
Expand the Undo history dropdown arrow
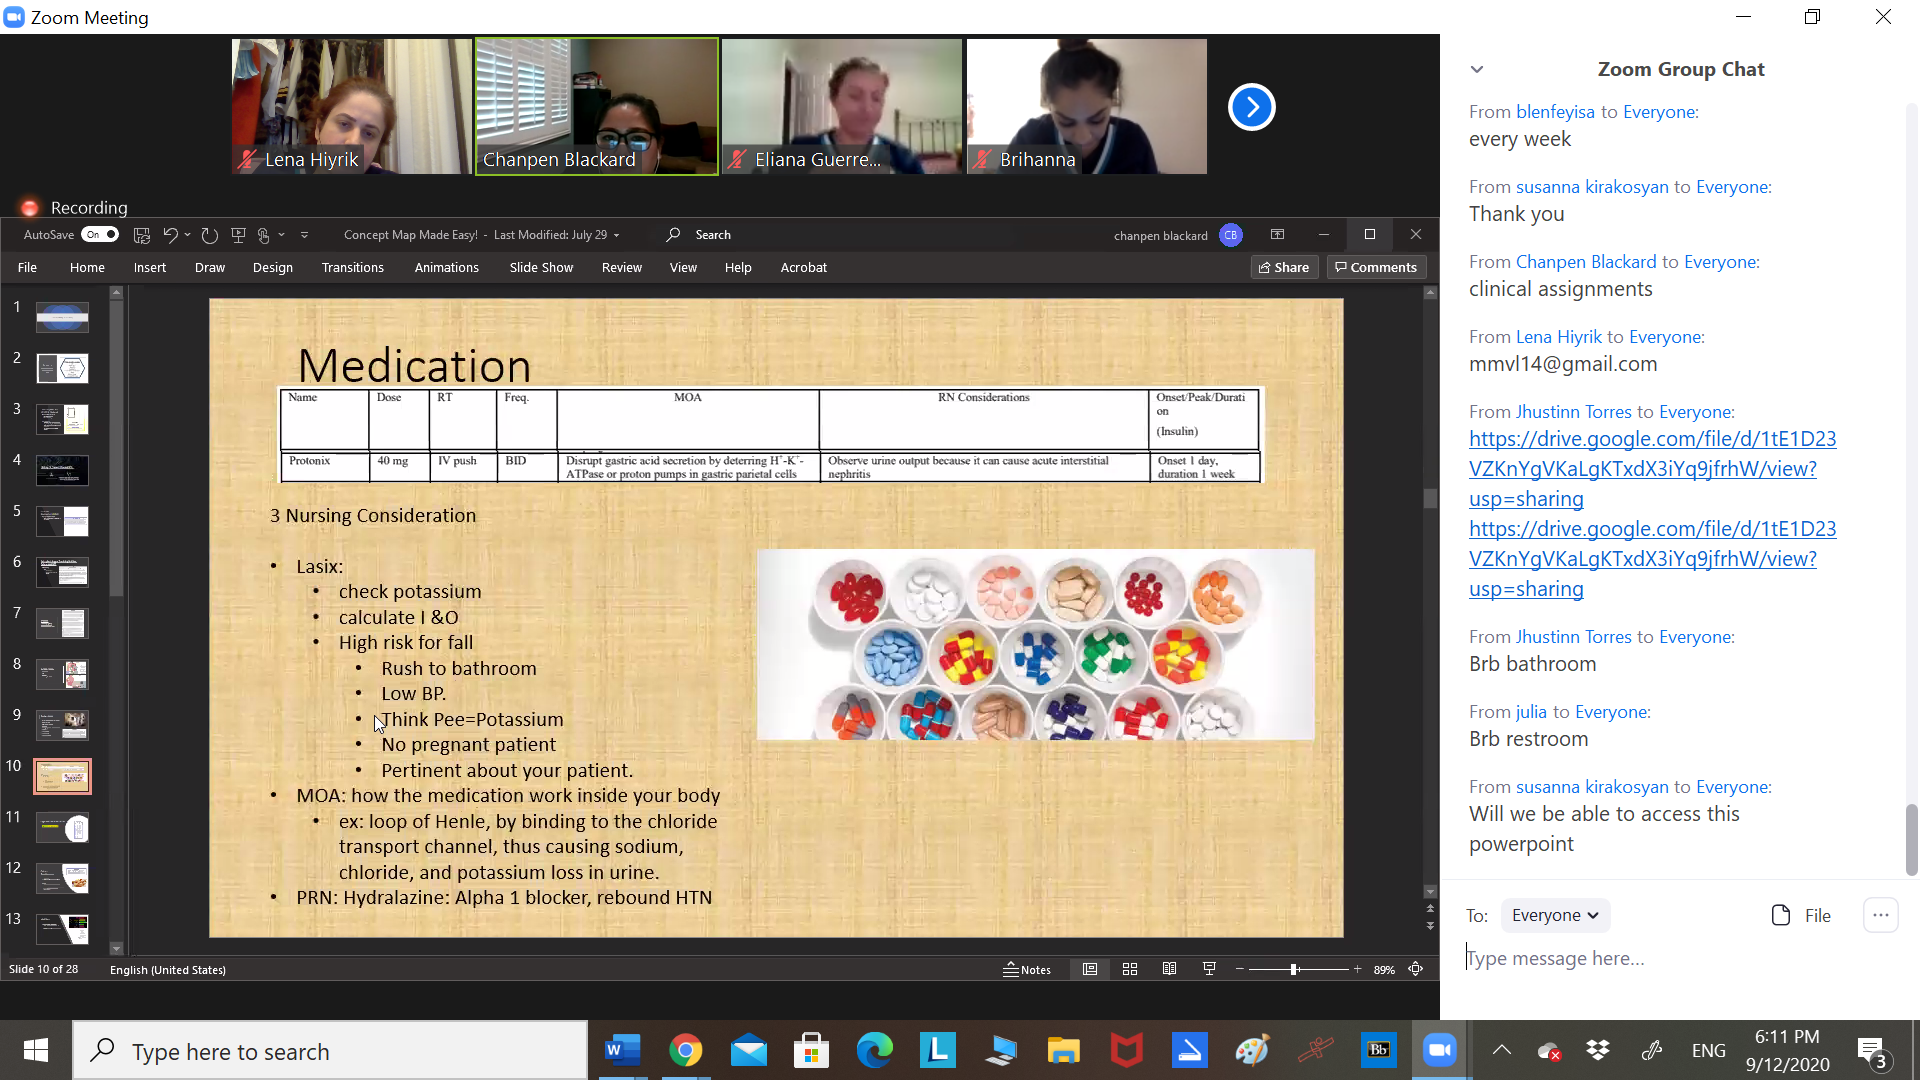click(187, 235)
